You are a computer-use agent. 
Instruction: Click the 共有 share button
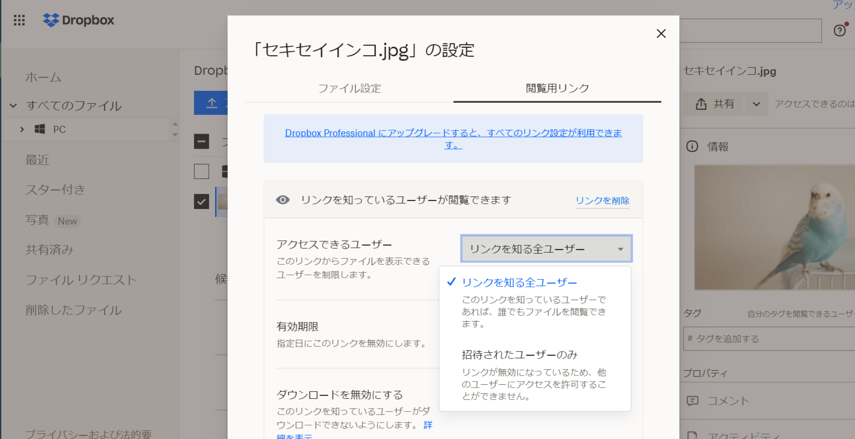(715, 104)
